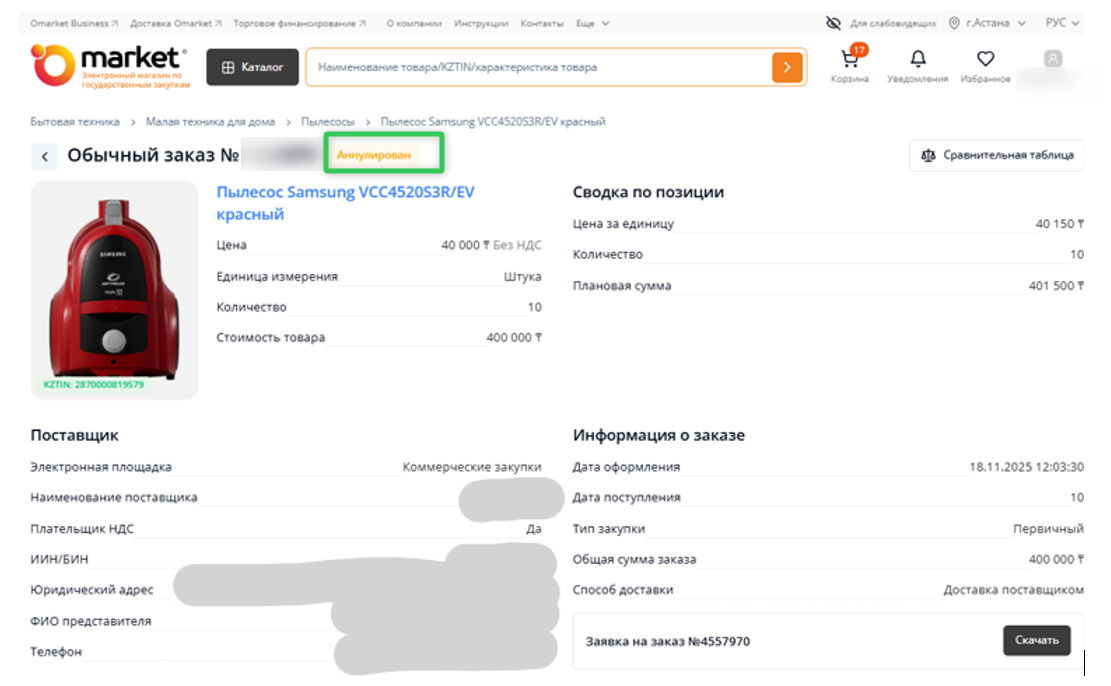Click the orange search arrow button
Viewport: 1111px width, 686px height.
click(x=787, y=67)
